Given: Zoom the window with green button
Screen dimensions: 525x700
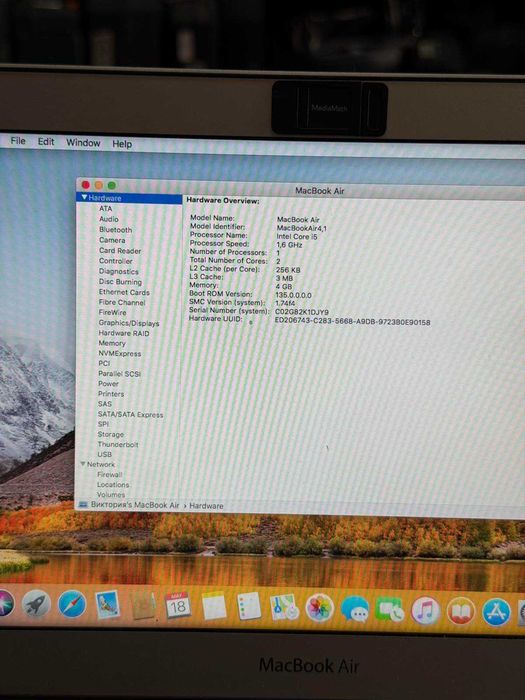Looking at the screenshot, I should point(112,185).
